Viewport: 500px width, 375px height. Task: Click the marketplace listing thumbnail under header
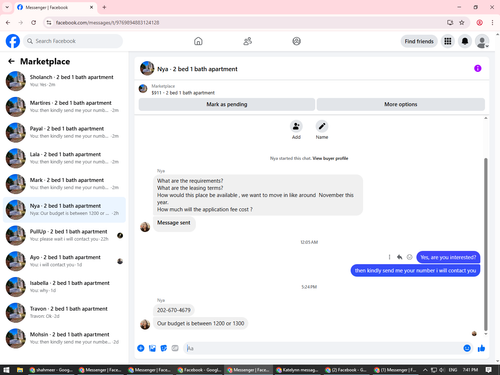(143, 89)
